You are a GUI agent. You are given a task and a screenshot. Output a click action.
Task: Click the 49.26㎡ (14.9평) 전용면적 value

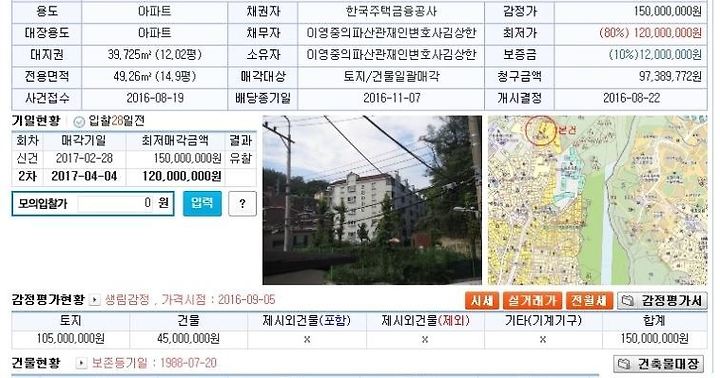155,76
